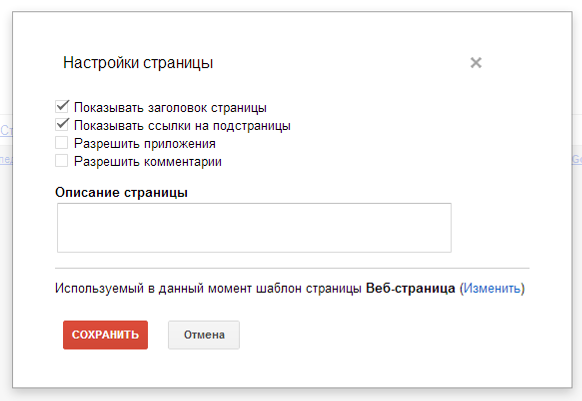Click the Описание страницы field heading
This screenshot has height=401, width=582.
click(121, 192)
